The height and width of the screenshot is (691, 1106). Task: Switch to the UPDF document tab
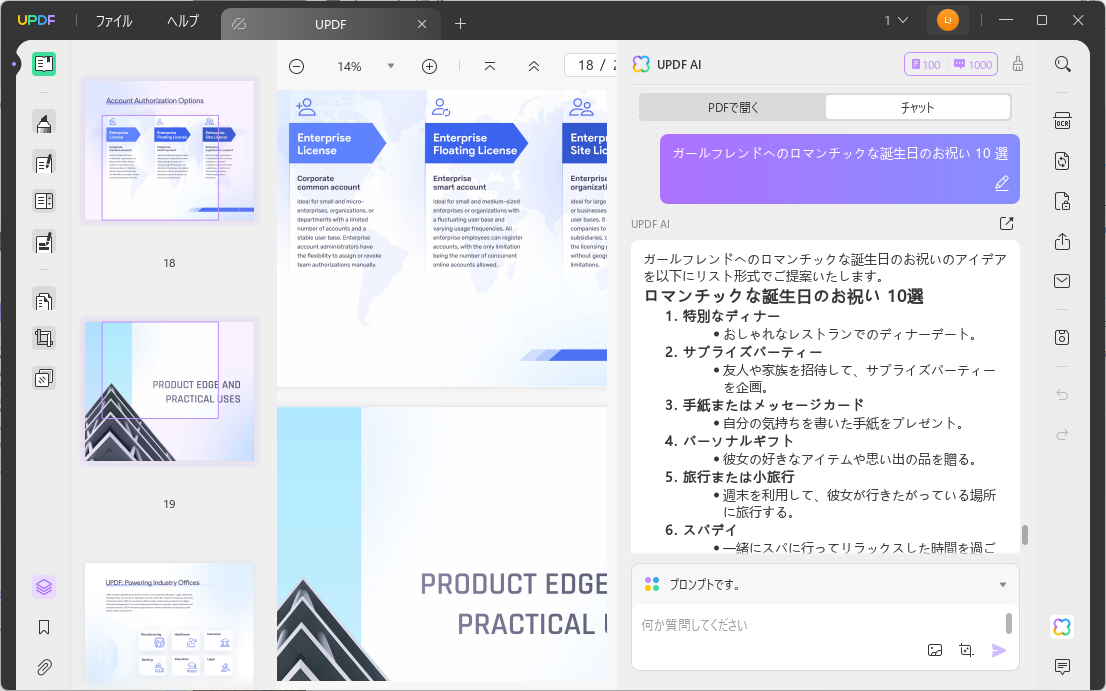[x=330, y=24]
